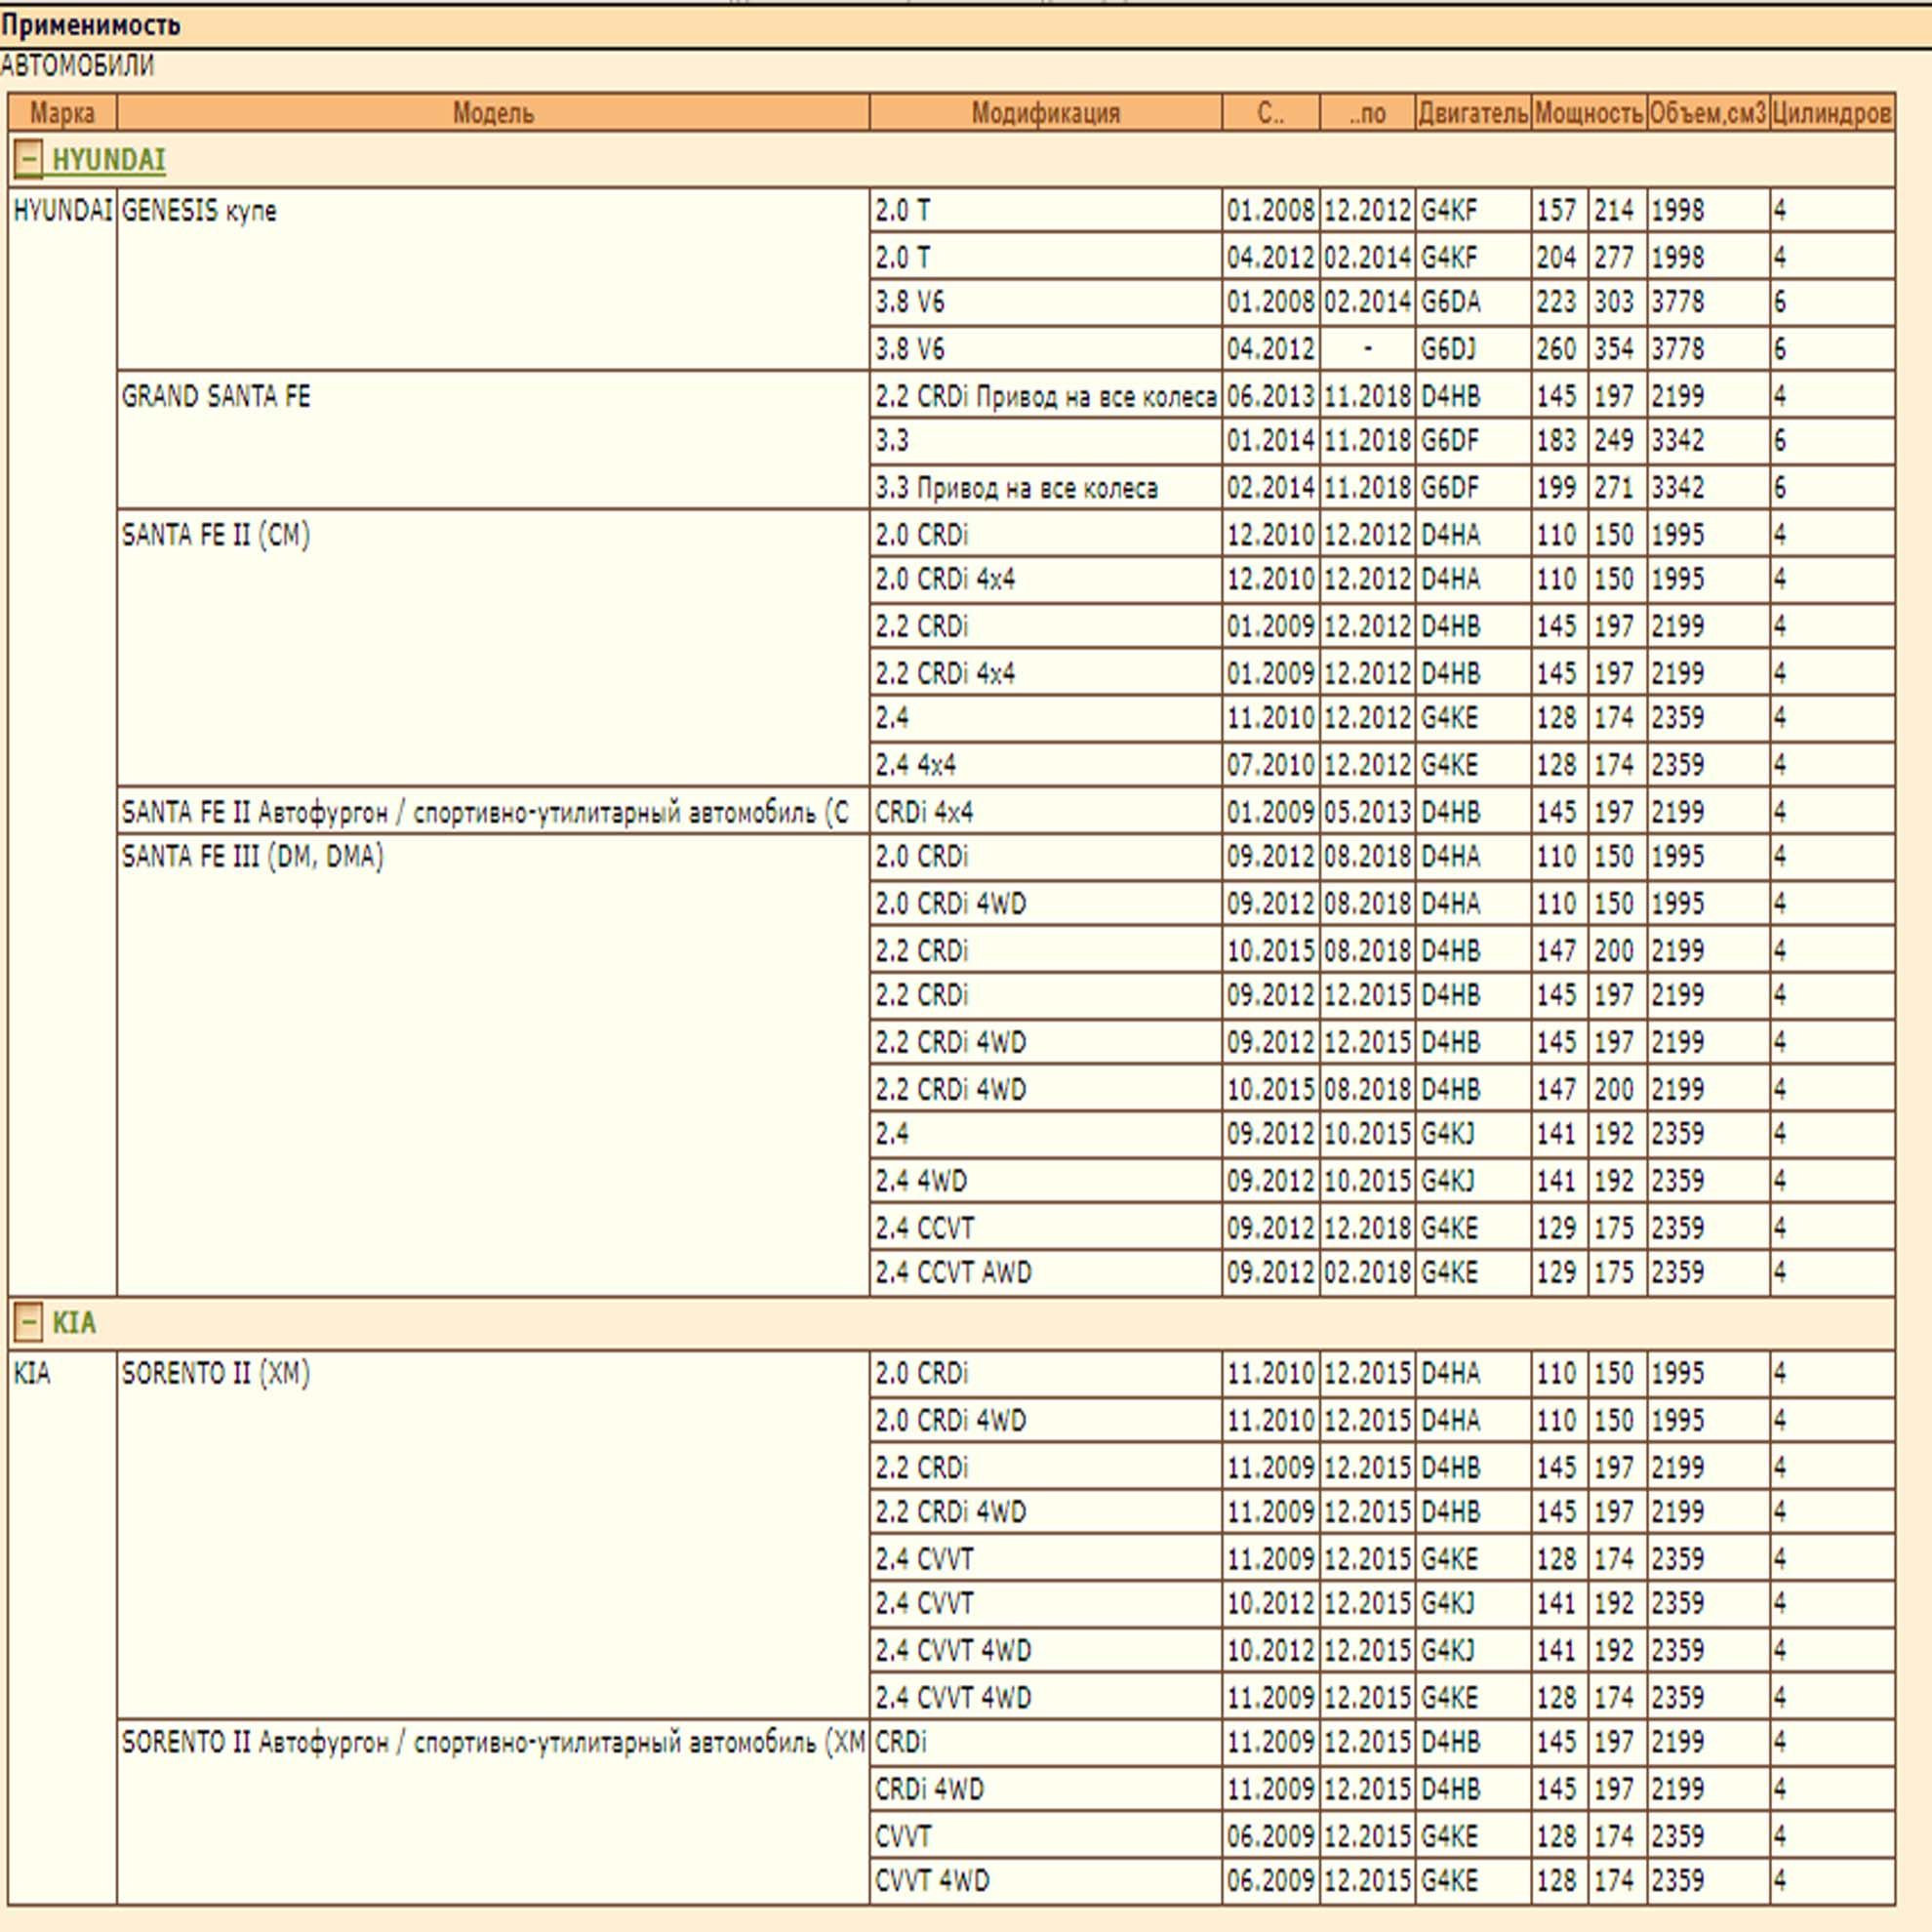Screen dimensions: 1932x1932
Task: Click the KIA brand cell in table body
Action: click(62, 1627)
